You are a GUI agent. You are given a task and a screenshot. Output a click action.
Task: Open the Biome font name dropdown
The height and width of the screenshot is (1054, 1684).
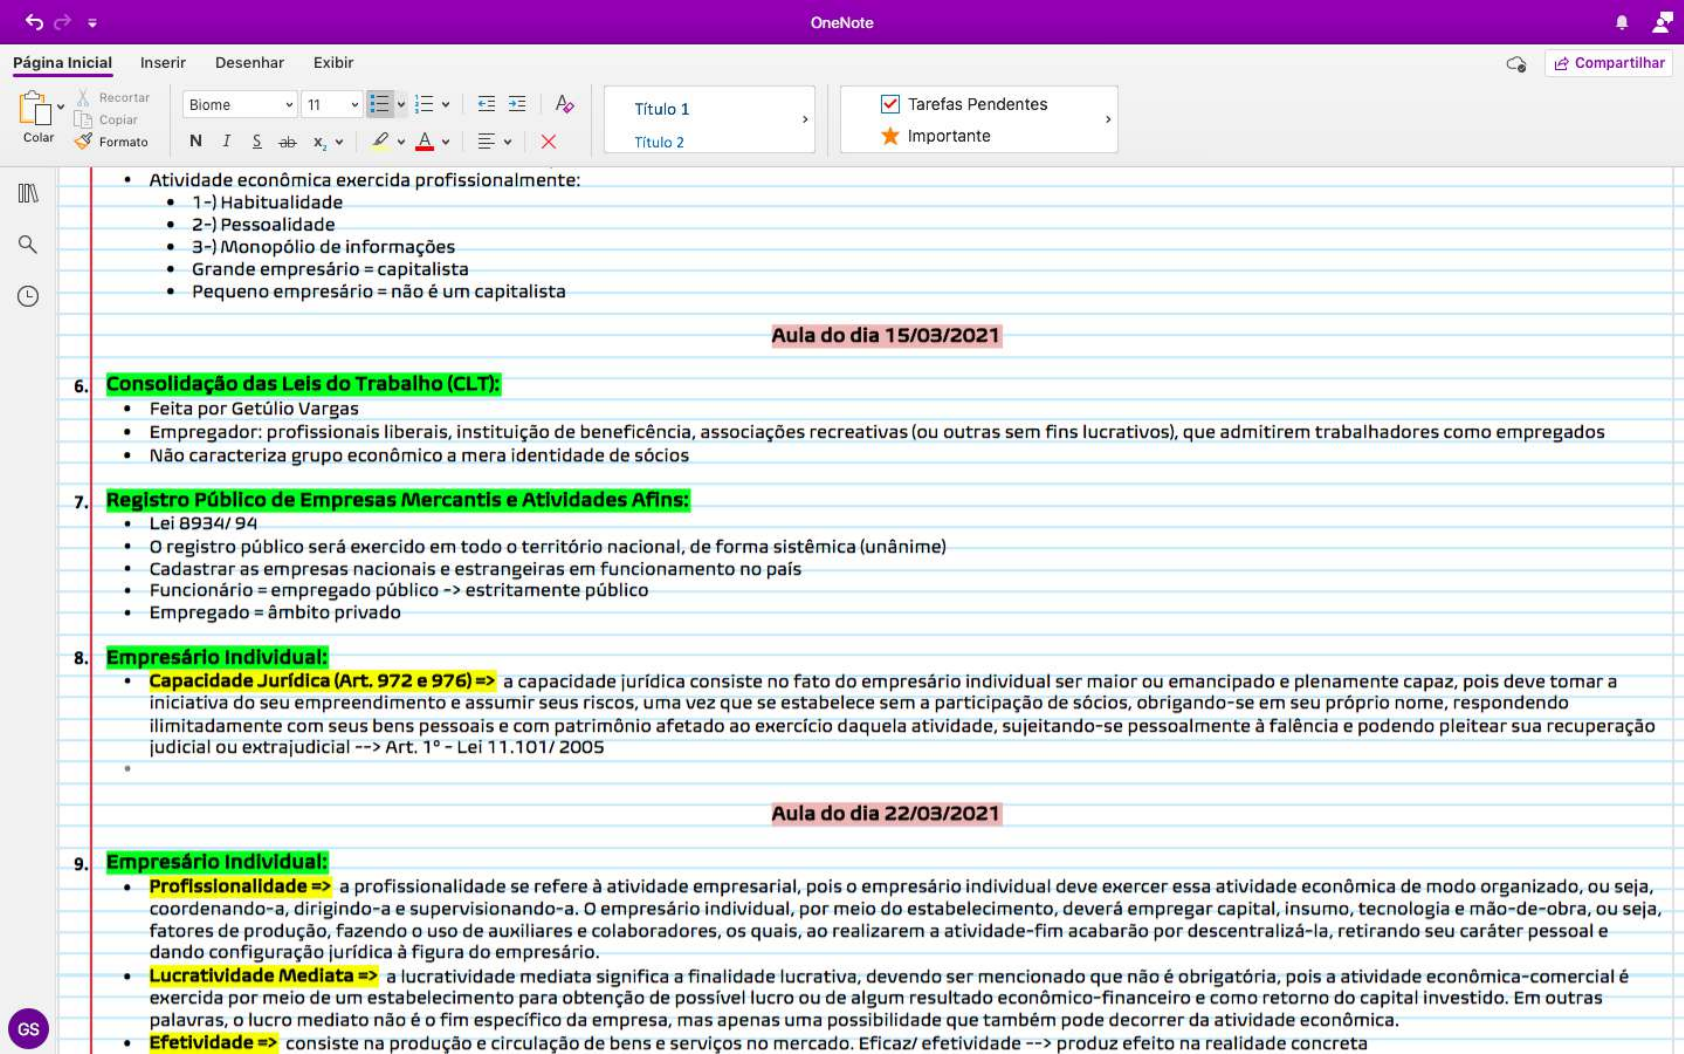pyautogui.click(x=240, y=104)
